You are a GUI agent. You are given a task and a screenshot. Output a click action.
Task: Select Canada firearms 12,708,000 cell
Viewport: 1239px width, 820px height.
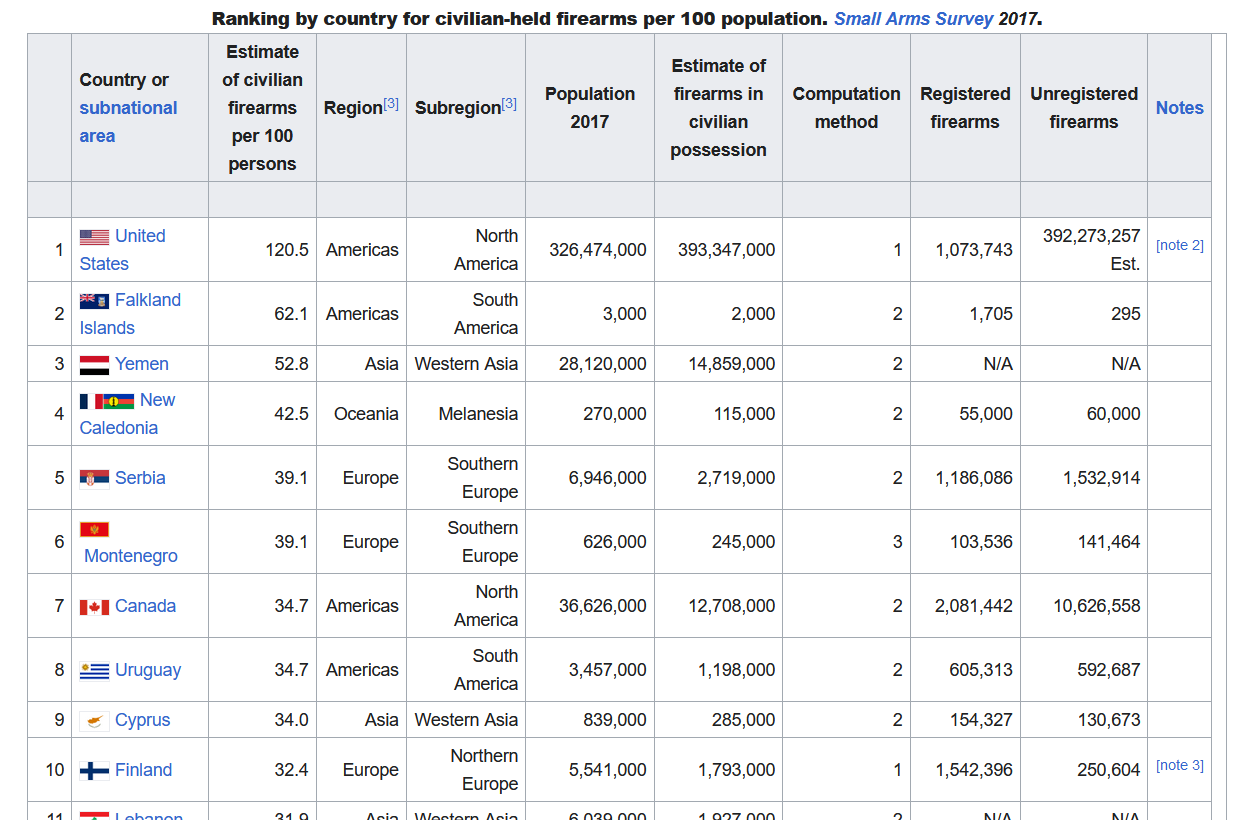[718, 606]
